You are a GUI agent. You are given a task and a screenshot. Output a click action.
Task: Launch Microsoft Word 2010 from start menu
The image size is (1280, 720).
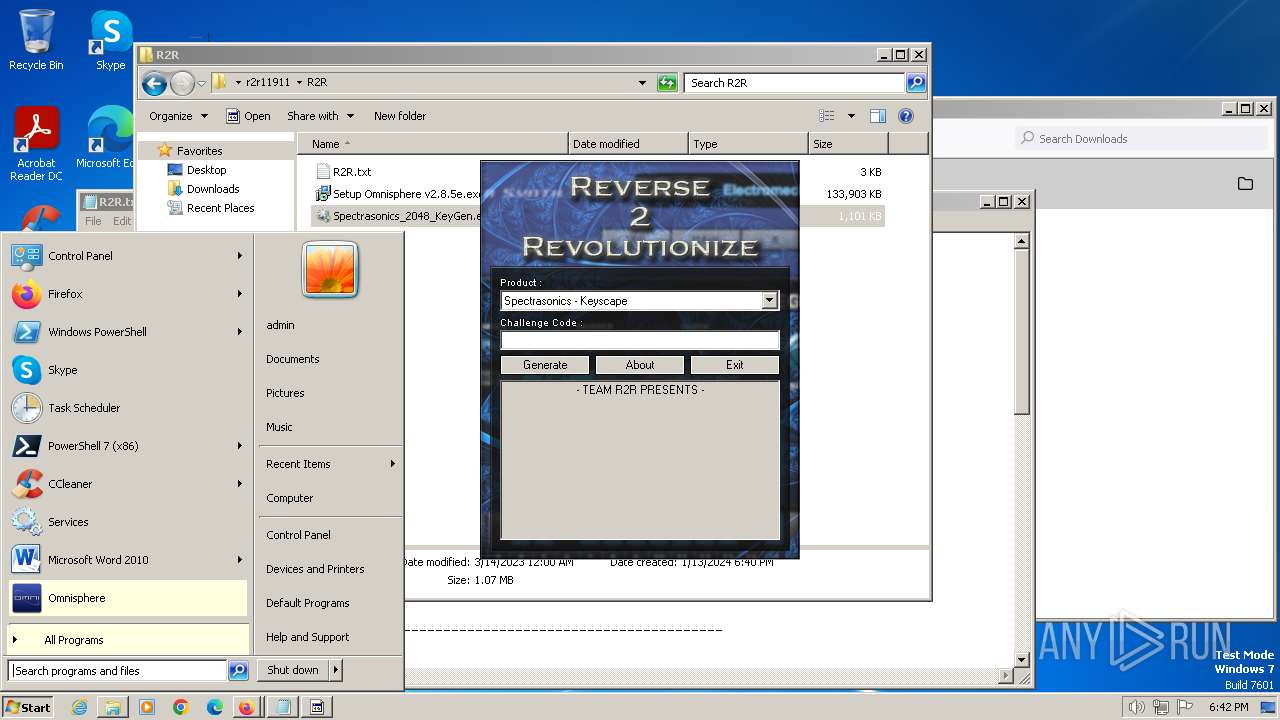pos(127,560)
